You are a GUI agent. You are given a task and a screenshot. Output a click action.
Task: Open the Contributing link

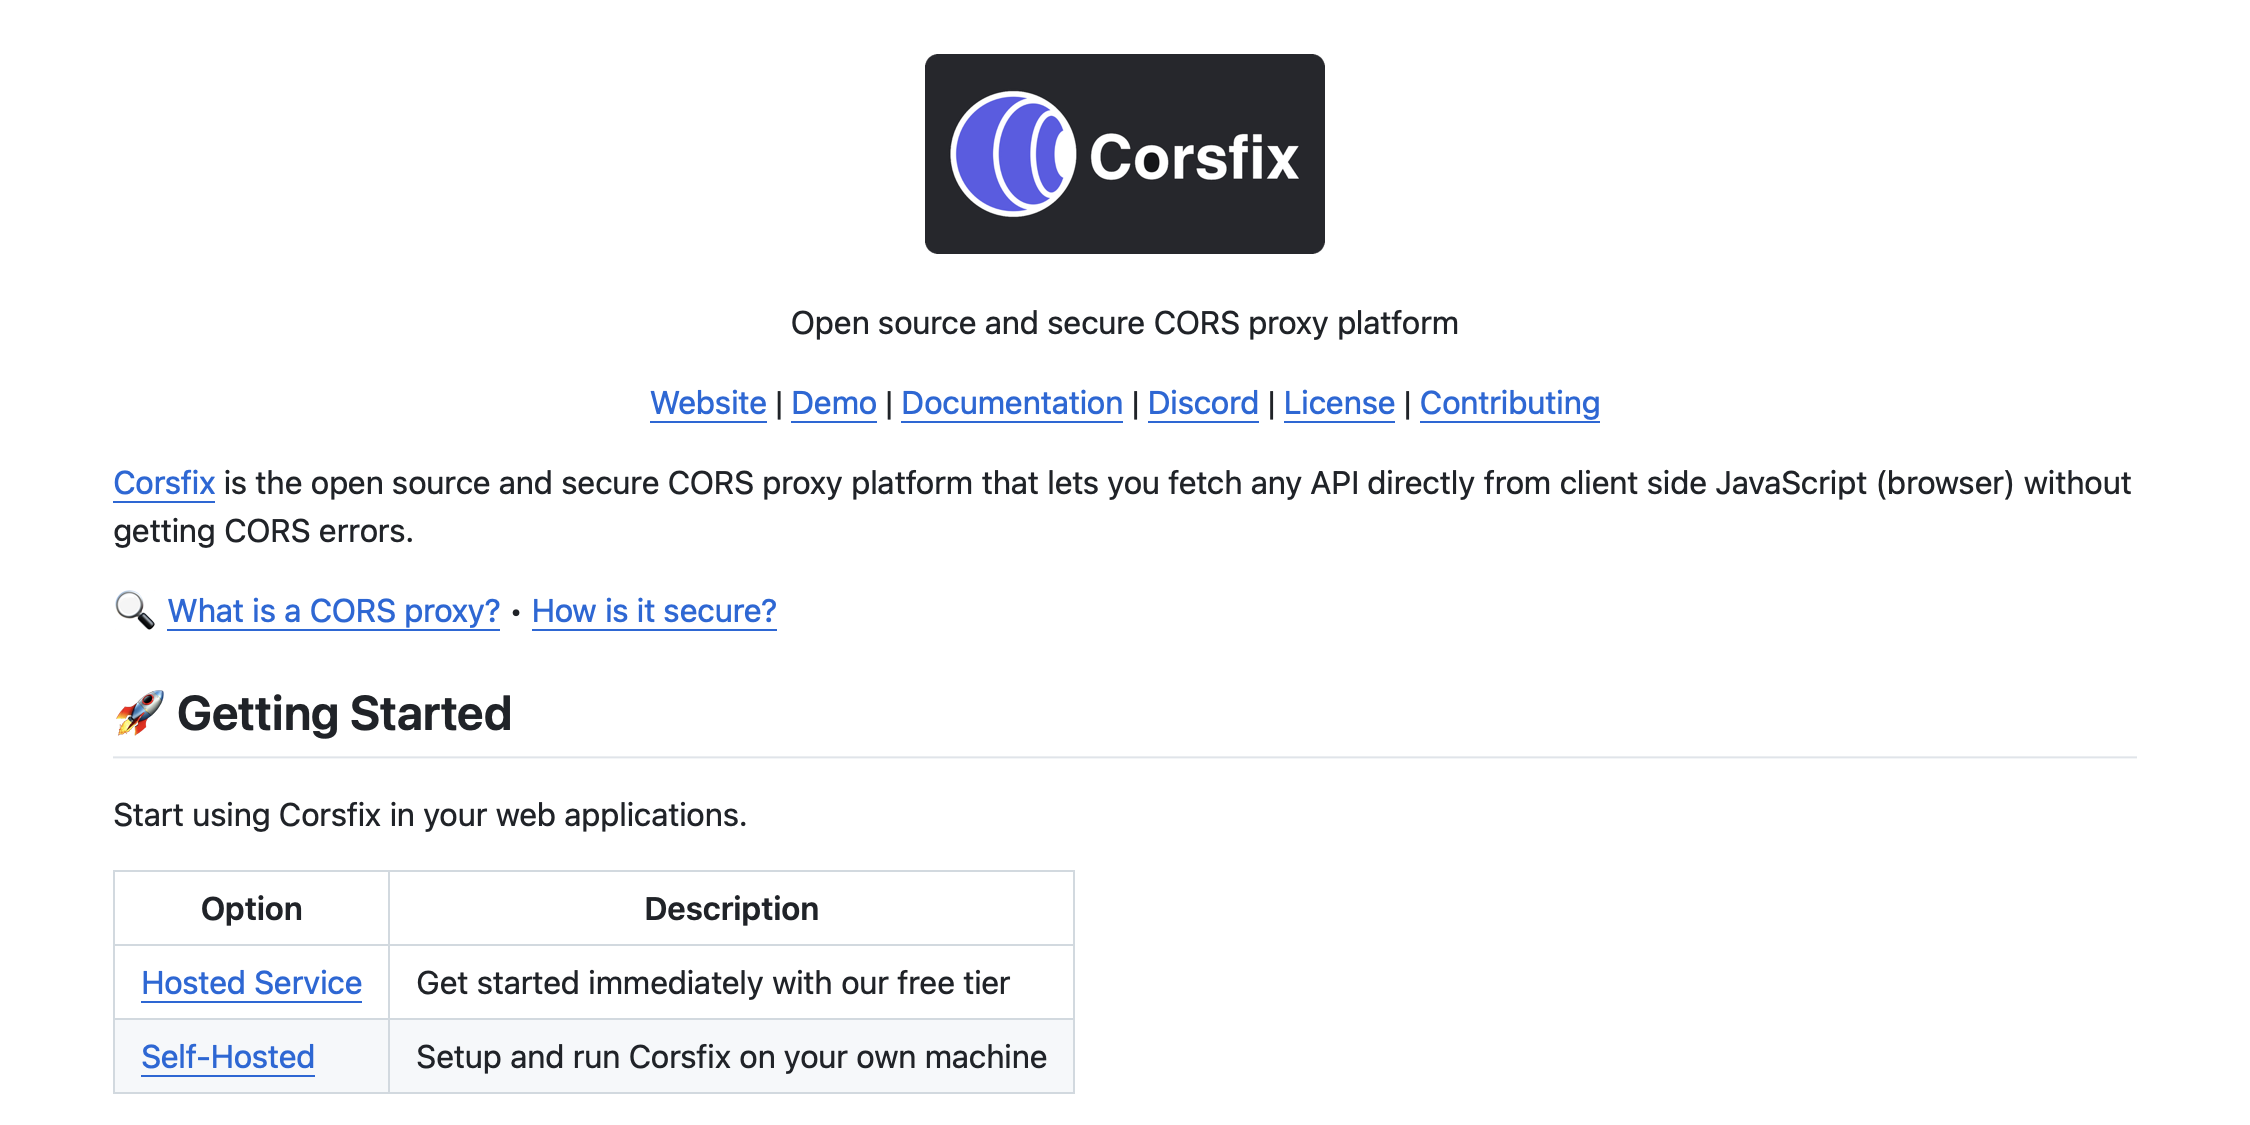point(1510,403)
